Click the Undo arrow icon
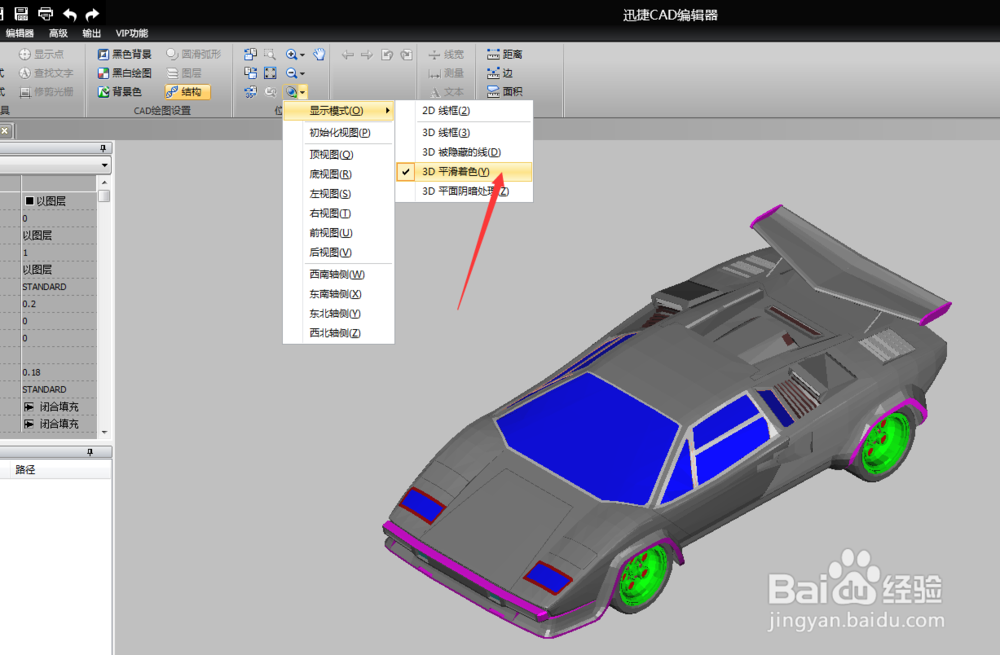This screenshot has width=1000, height=655. tap(70, 14)
